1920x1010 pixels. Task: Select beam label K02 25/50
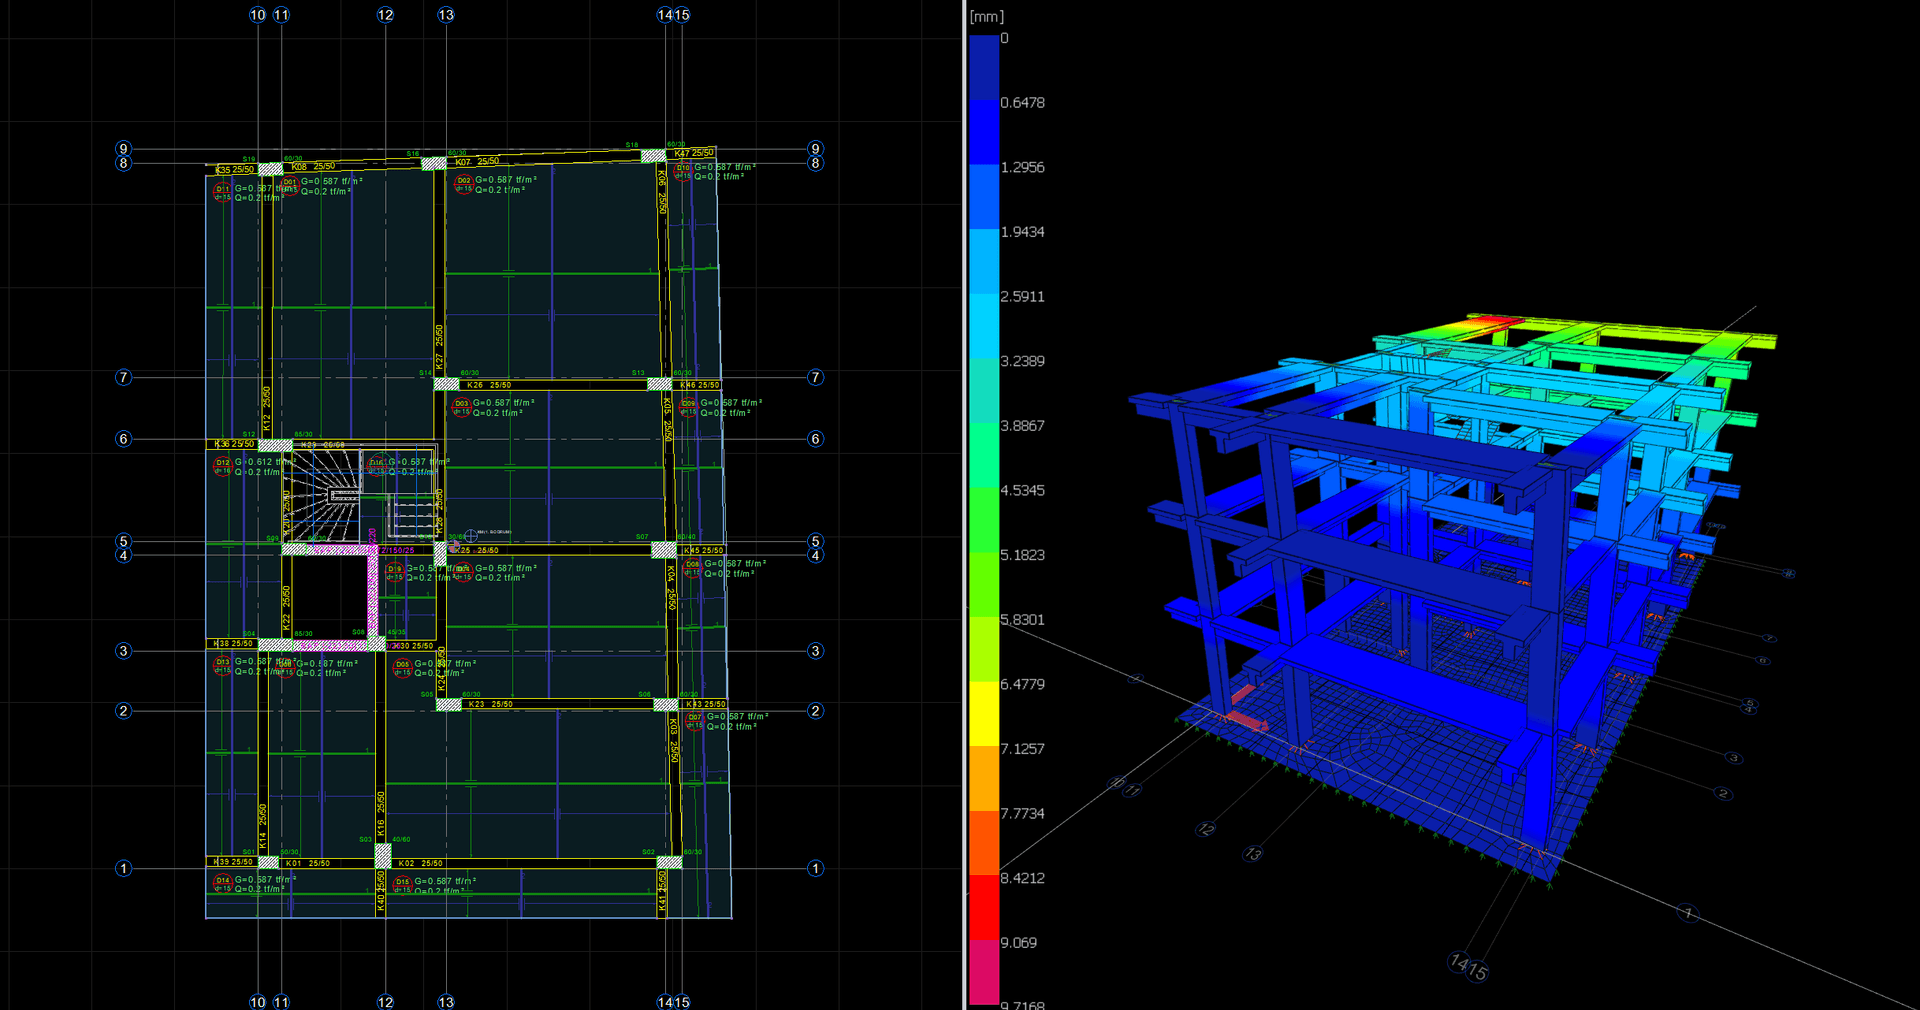420,863
